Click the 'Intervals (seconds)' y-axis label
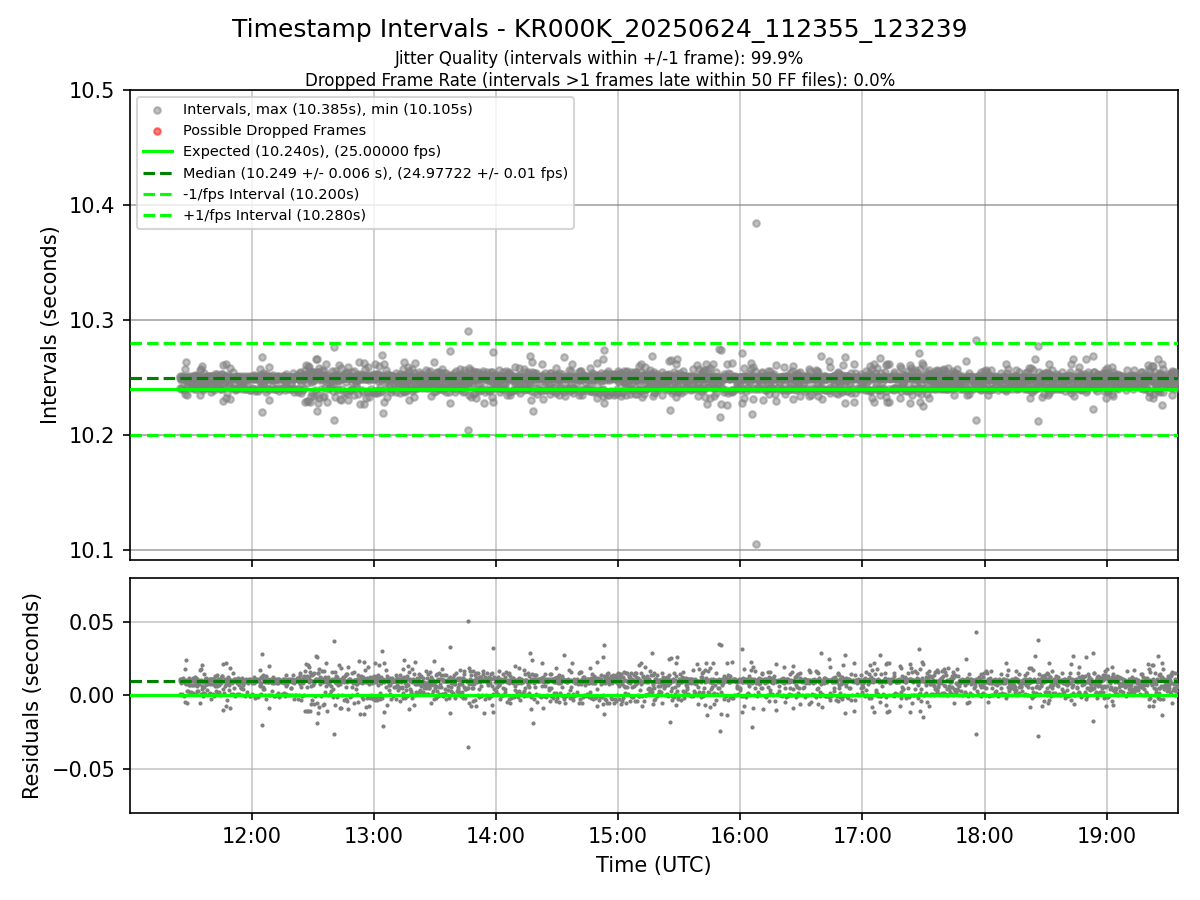The width and height of the screenshot is (1200, 900). tap(50, 325)
